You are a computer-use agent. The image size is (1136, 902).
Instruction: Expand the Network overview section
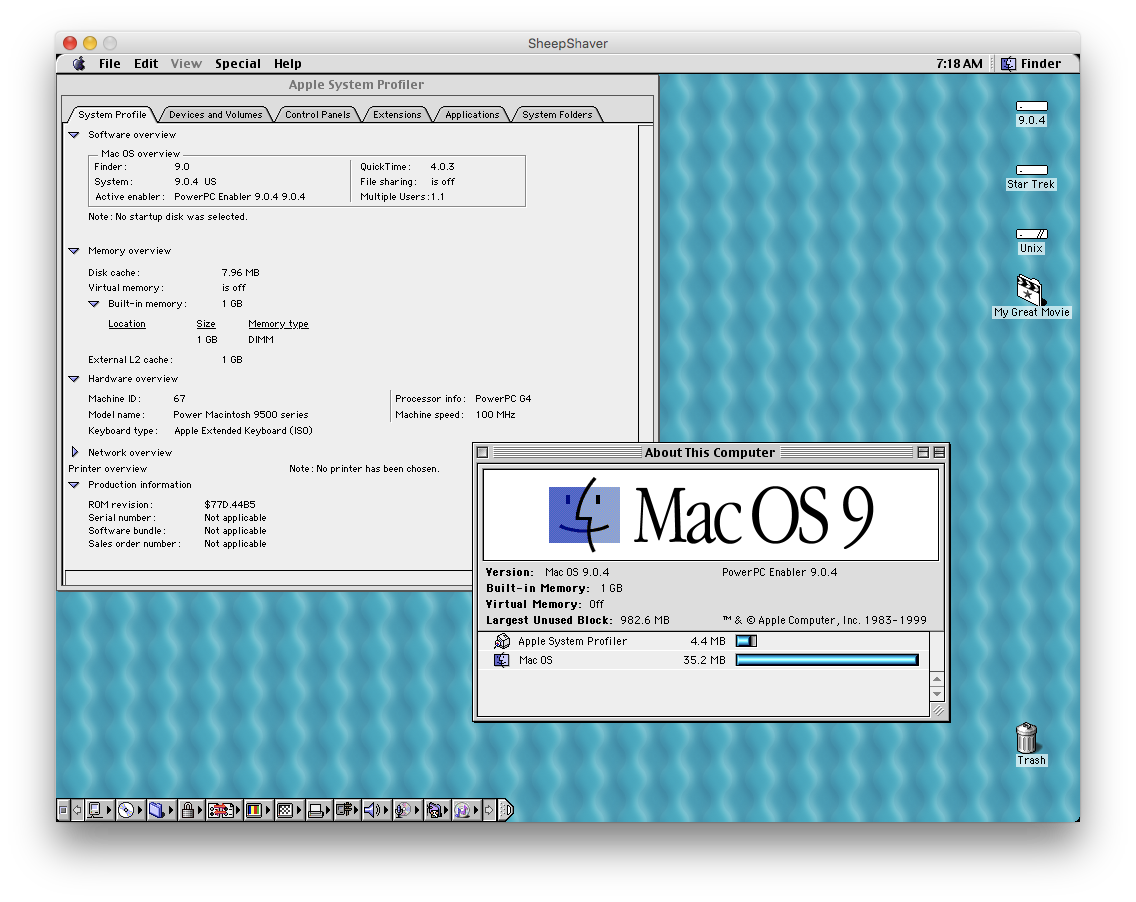[75, 452]
